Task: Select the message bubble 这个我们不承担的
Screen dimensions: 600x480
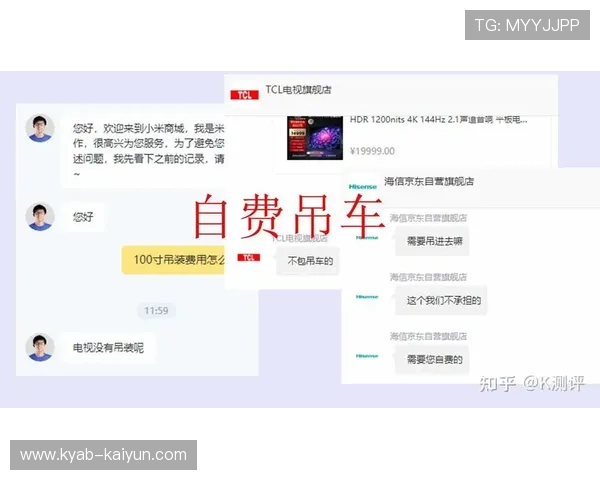Action: point(441,300)
